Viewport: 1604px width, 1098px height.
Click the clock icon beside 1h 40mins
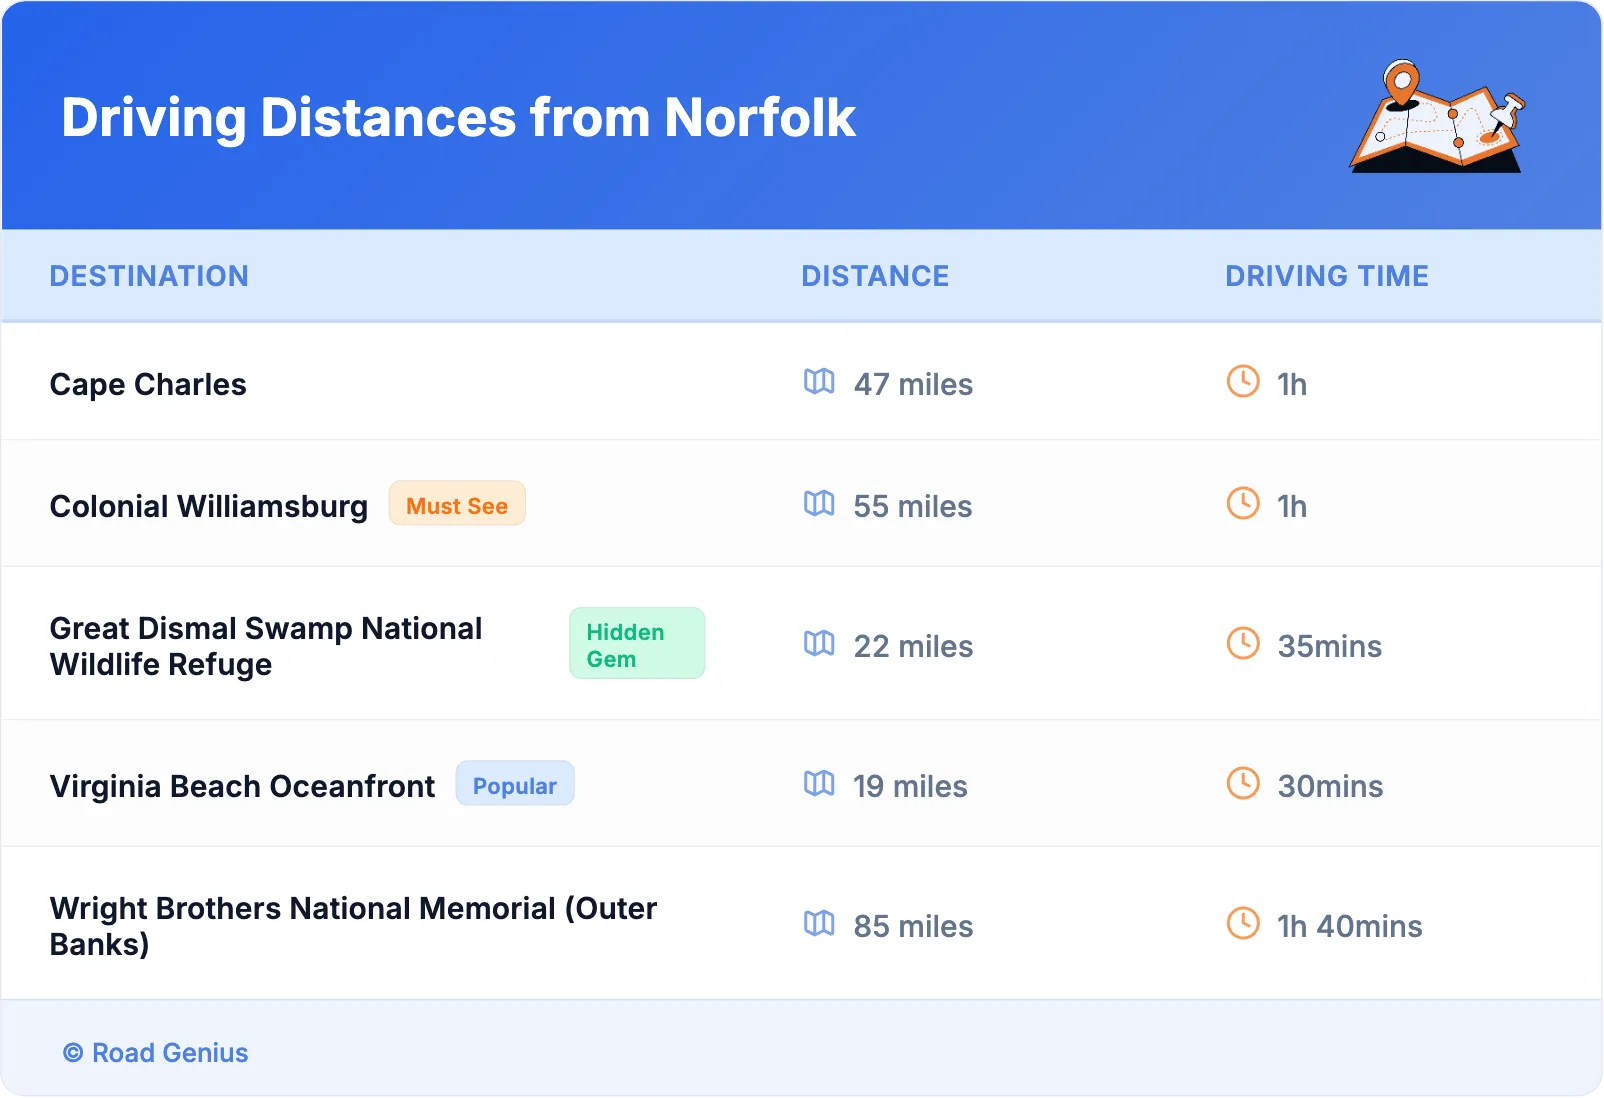point(1243,924)
